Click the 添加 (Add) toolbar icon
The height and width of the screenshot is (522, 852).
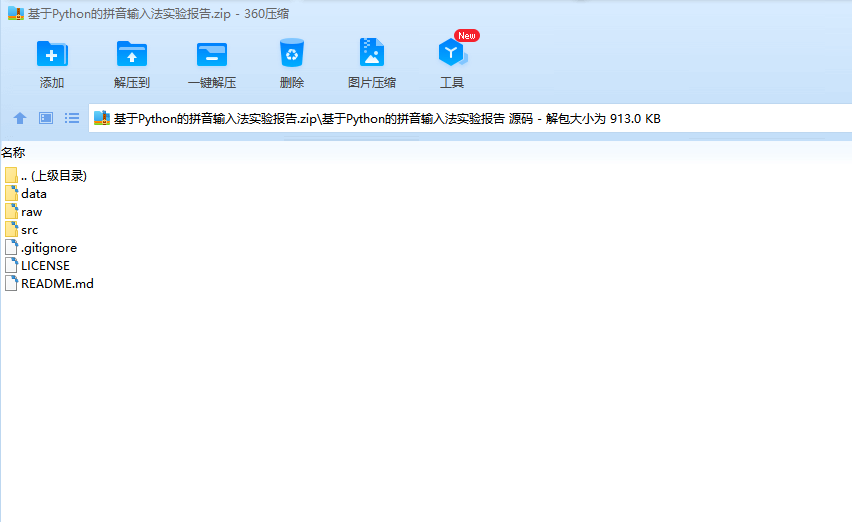click(x=52, y=54)
